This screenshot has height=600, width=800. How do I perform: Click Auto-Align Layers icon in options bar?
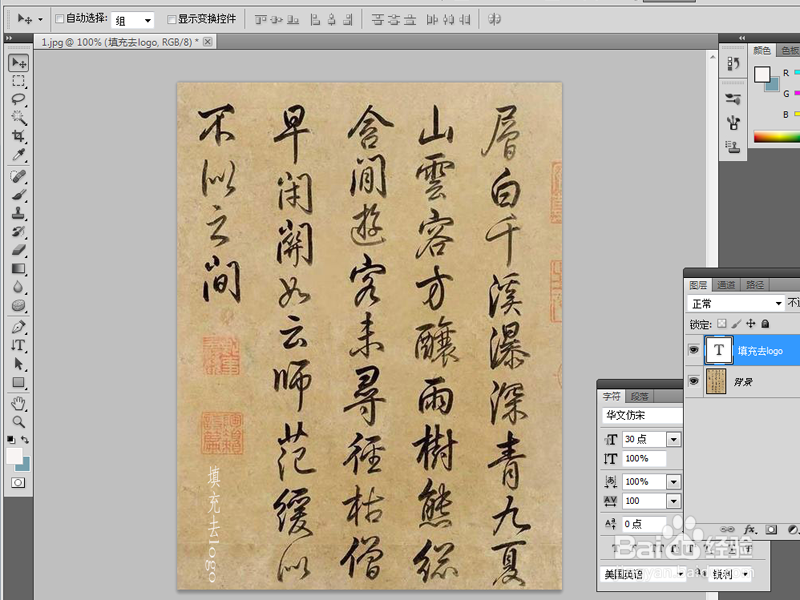(x=494, y=19)
